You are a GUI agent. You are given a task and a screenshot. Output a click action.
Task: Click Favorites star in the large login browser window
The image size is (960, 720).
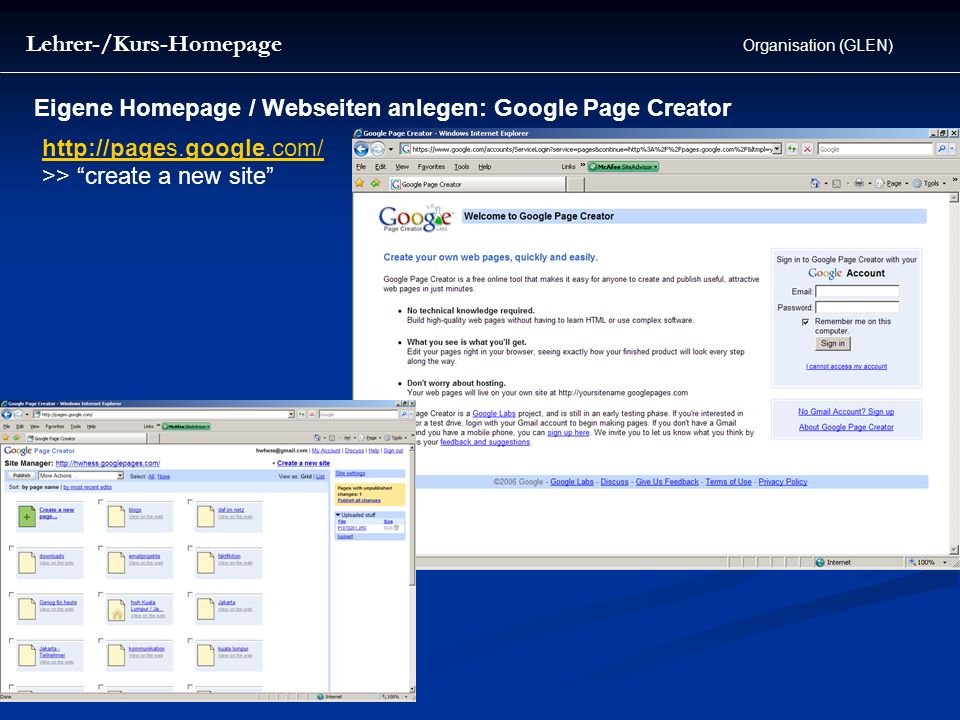[x=360, y=183]
